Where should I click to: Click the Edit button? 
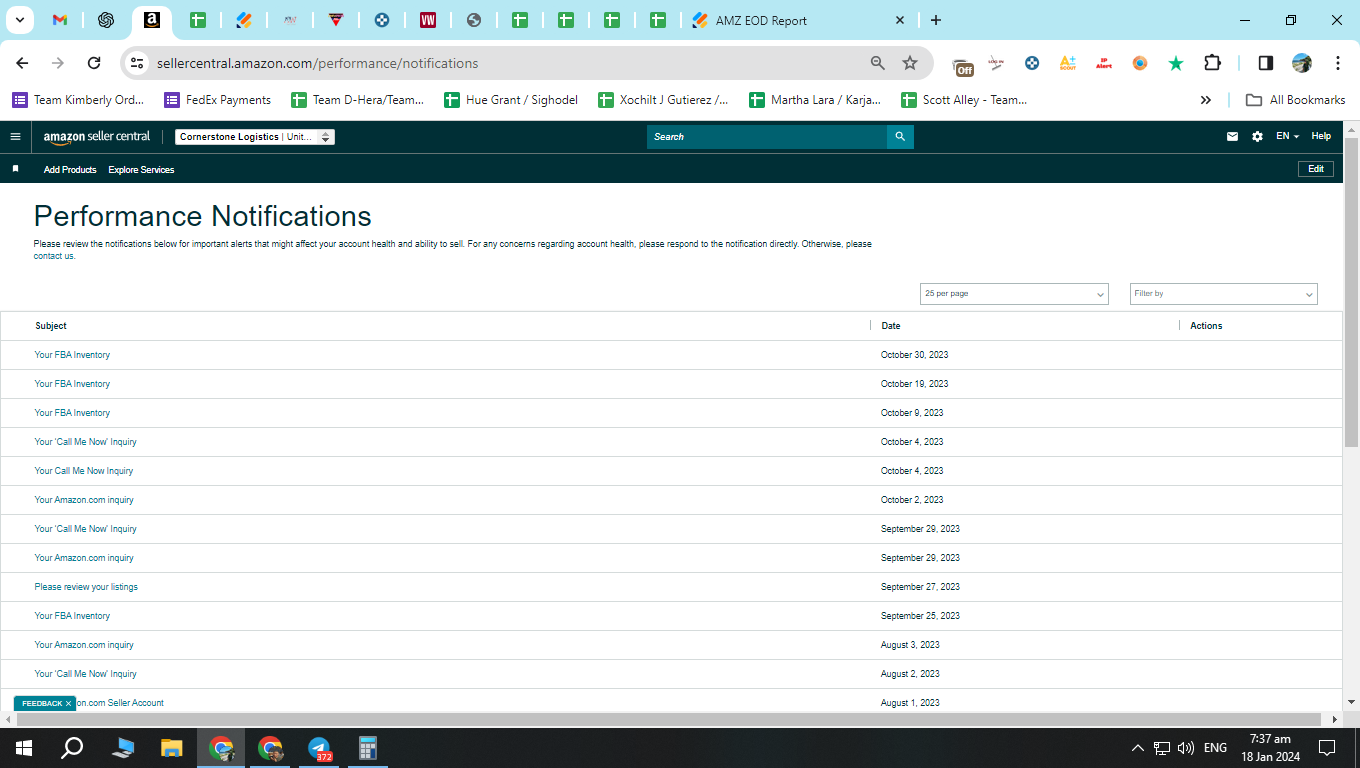[1316, 169]
